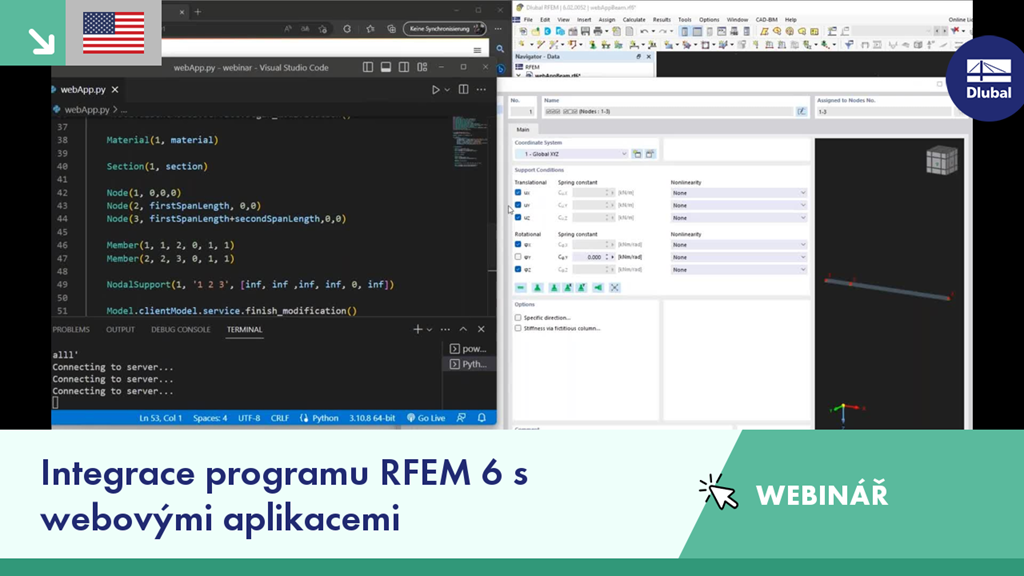Open RFEM CAD-BIM menu
1024x576 pixels.
tap(767, 20)
